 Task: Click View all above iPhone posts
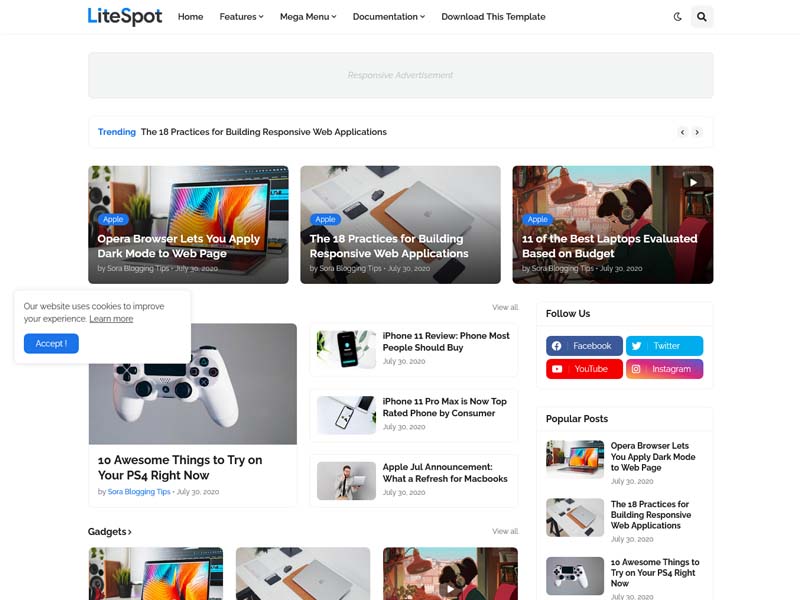(x=505, y=307)
